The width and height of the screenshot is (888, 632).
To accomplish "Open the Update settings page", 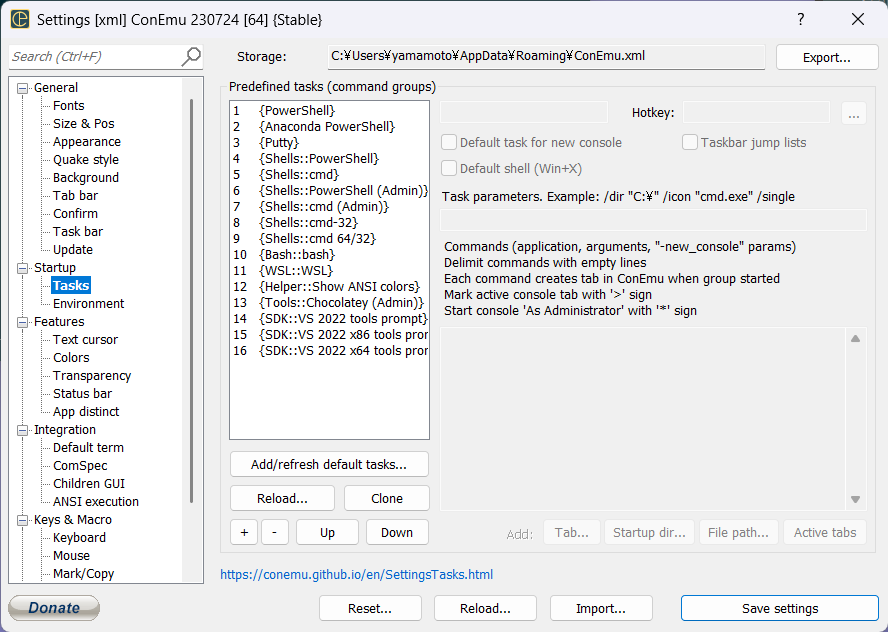I will 73,250.
